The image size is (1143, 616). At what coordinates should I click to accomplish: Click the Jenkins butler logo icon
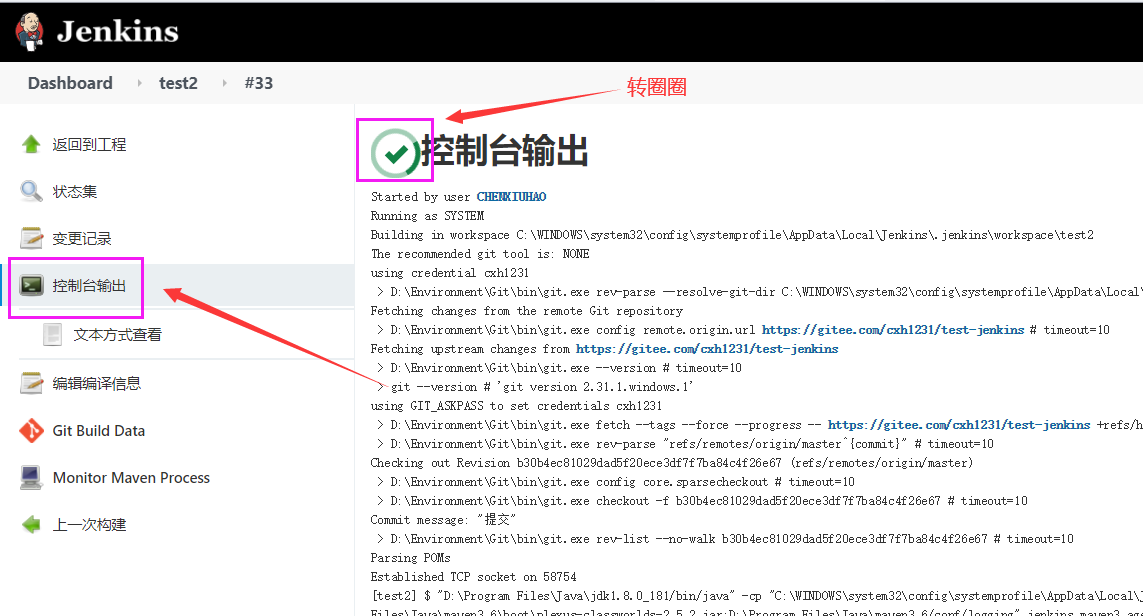tap(30, 31)
